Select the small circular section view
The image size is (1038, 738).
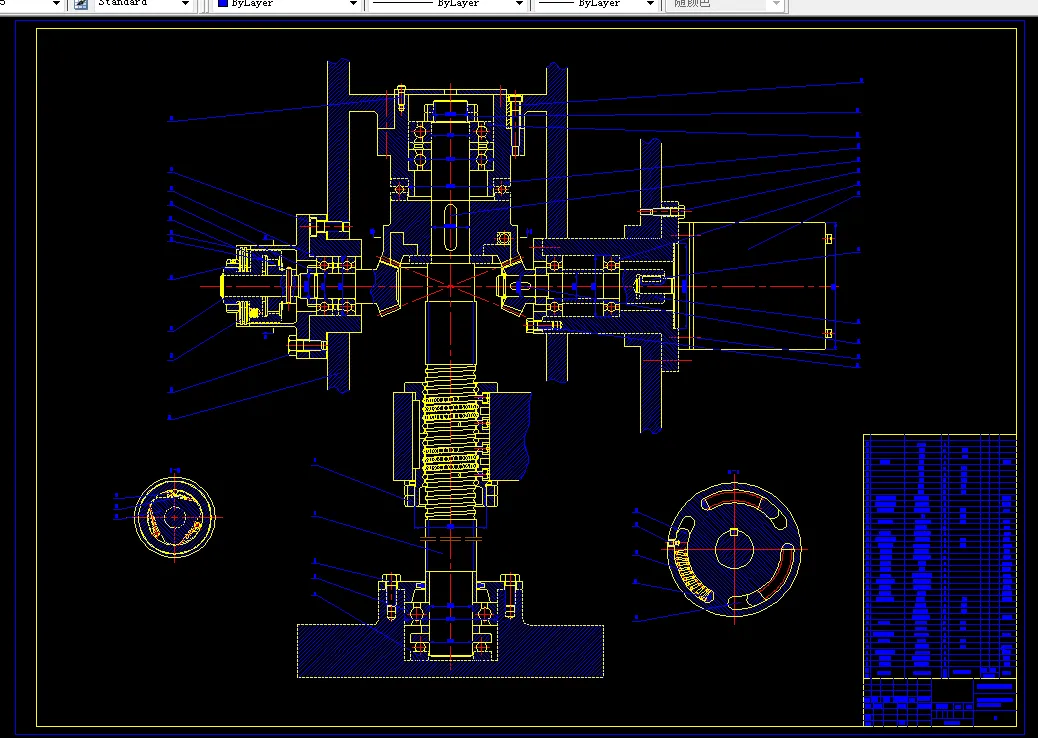[x=175, y=517]
